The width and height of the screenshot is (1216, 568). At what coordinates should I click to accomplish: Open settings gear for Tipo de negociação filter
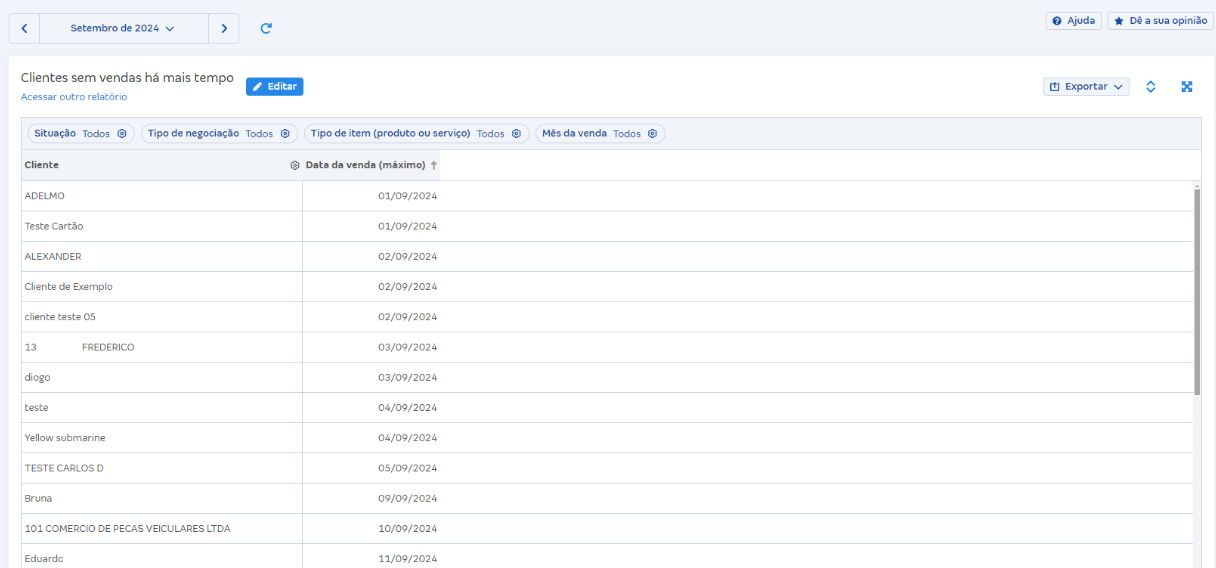point(285,134)
